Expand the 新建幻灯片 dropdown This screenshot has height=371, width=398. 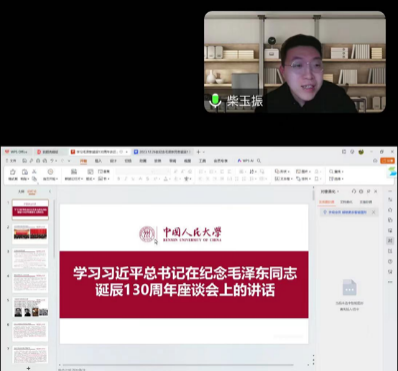74,179
